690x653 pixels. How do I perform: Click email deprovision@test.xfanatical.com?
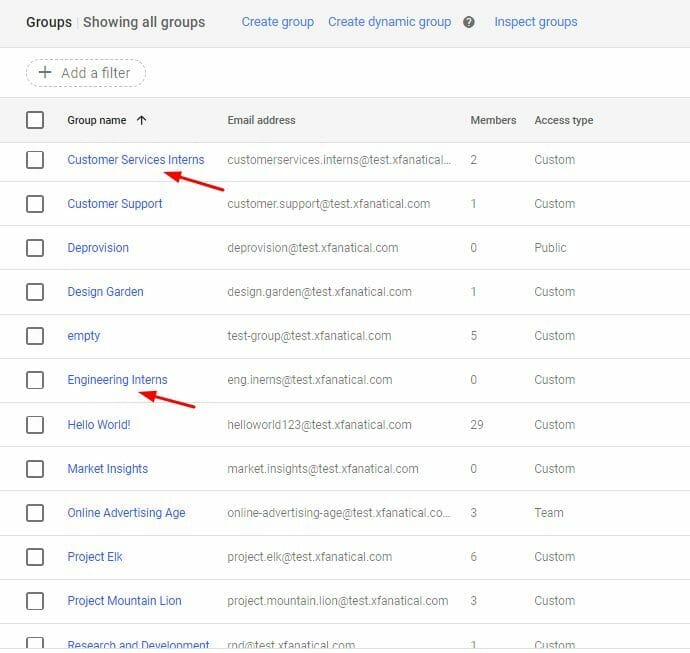click(313, 248)
